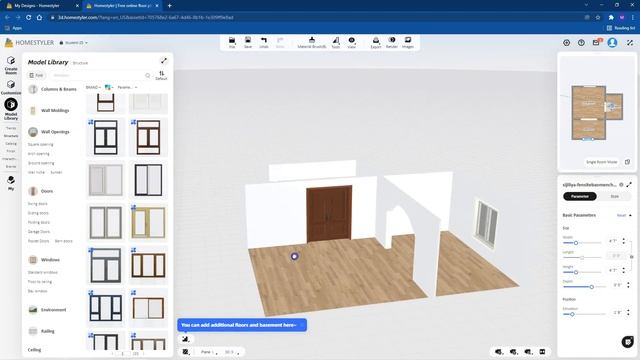Screen dimensions: 640x360
Task: Click the floor plan minimap
Action: click(x=597, y=113)
